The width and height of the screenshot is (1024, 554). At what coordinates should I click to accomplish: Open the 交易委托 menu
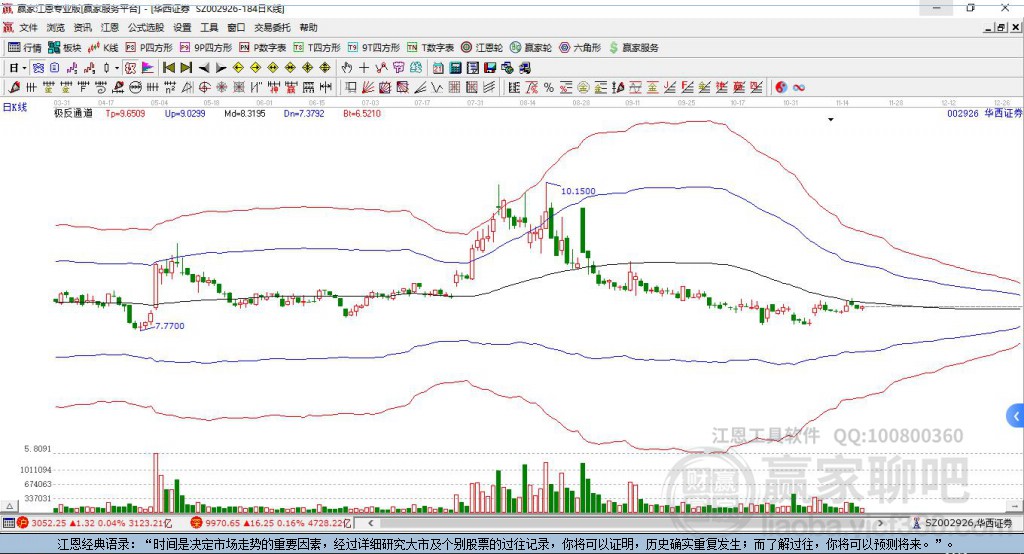tap(272, 27)
